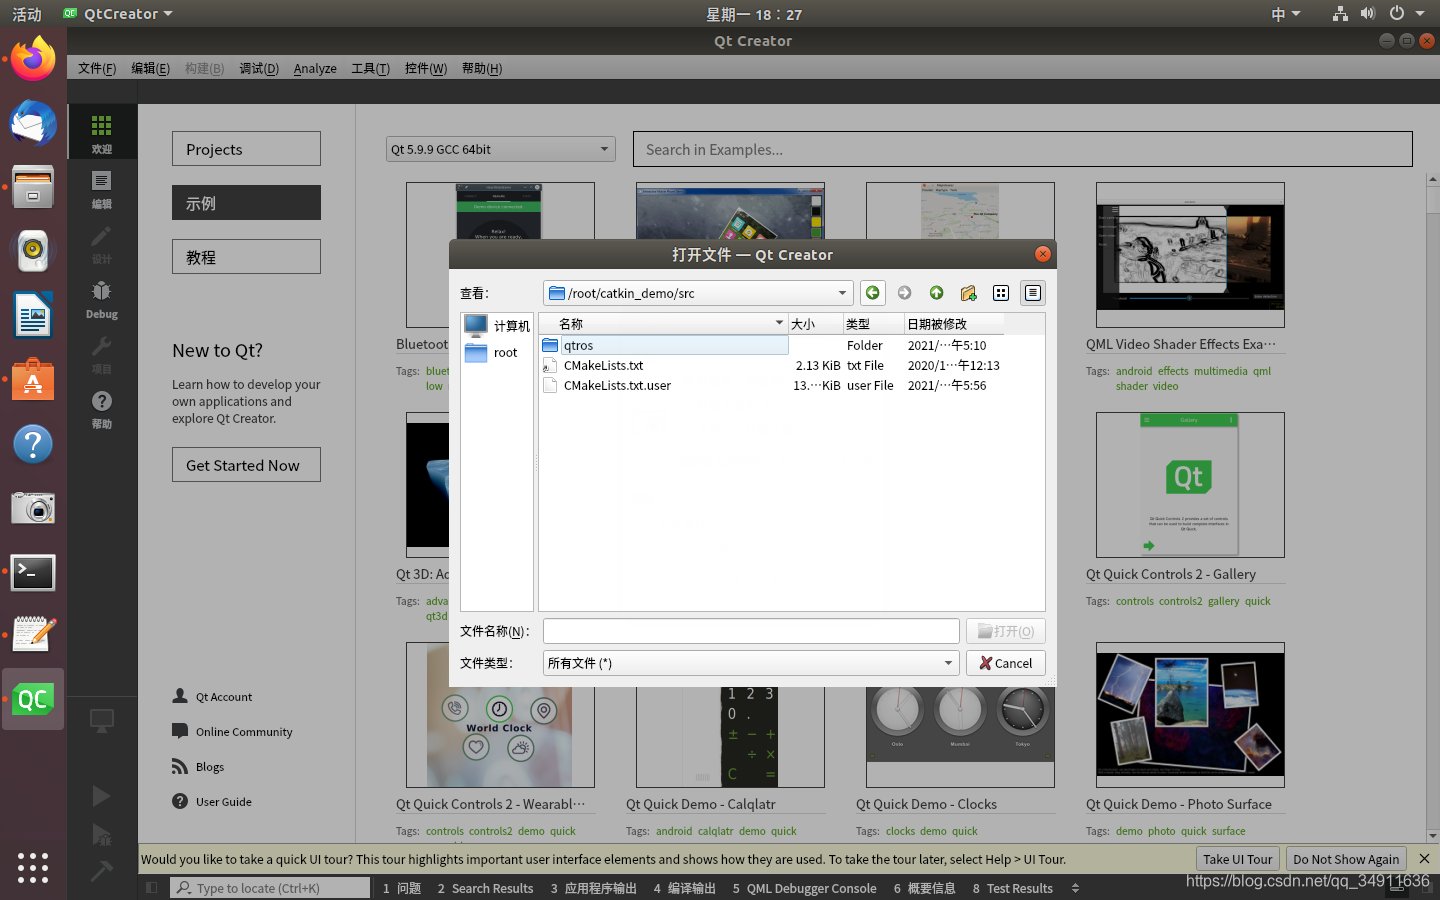The width and height of the screenshot is (1440, 900).
Task: Go forward in file dialog
Action: pyautogui.click(x=904, y=293)
